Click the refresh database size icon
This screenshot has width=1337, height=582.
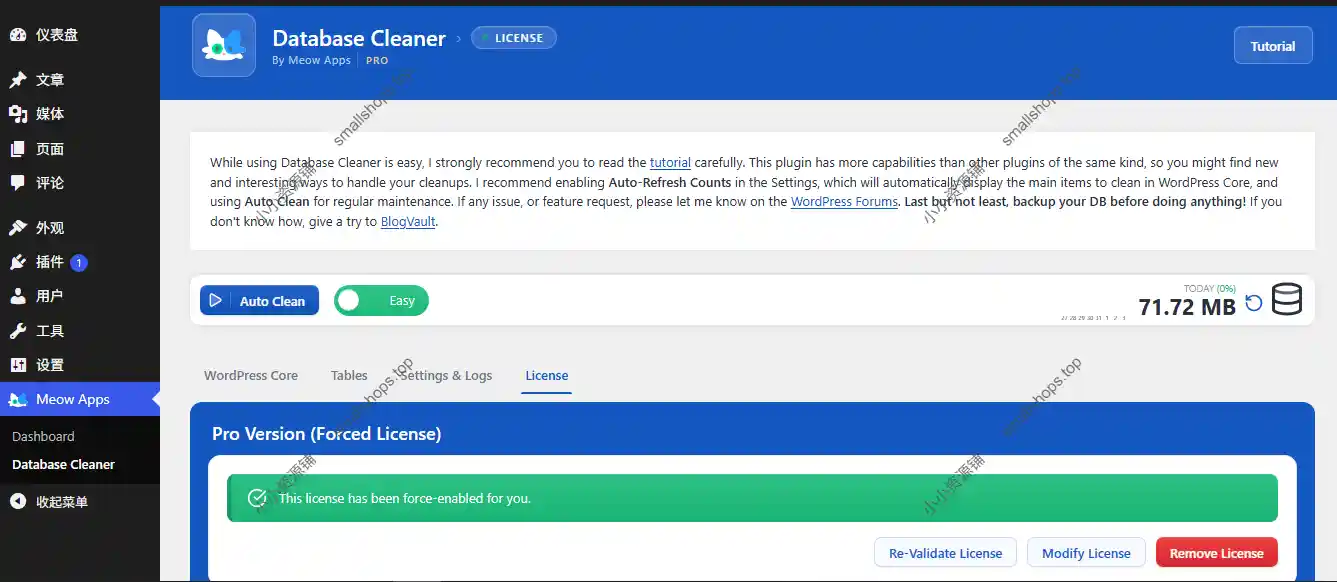(1254, 303)
